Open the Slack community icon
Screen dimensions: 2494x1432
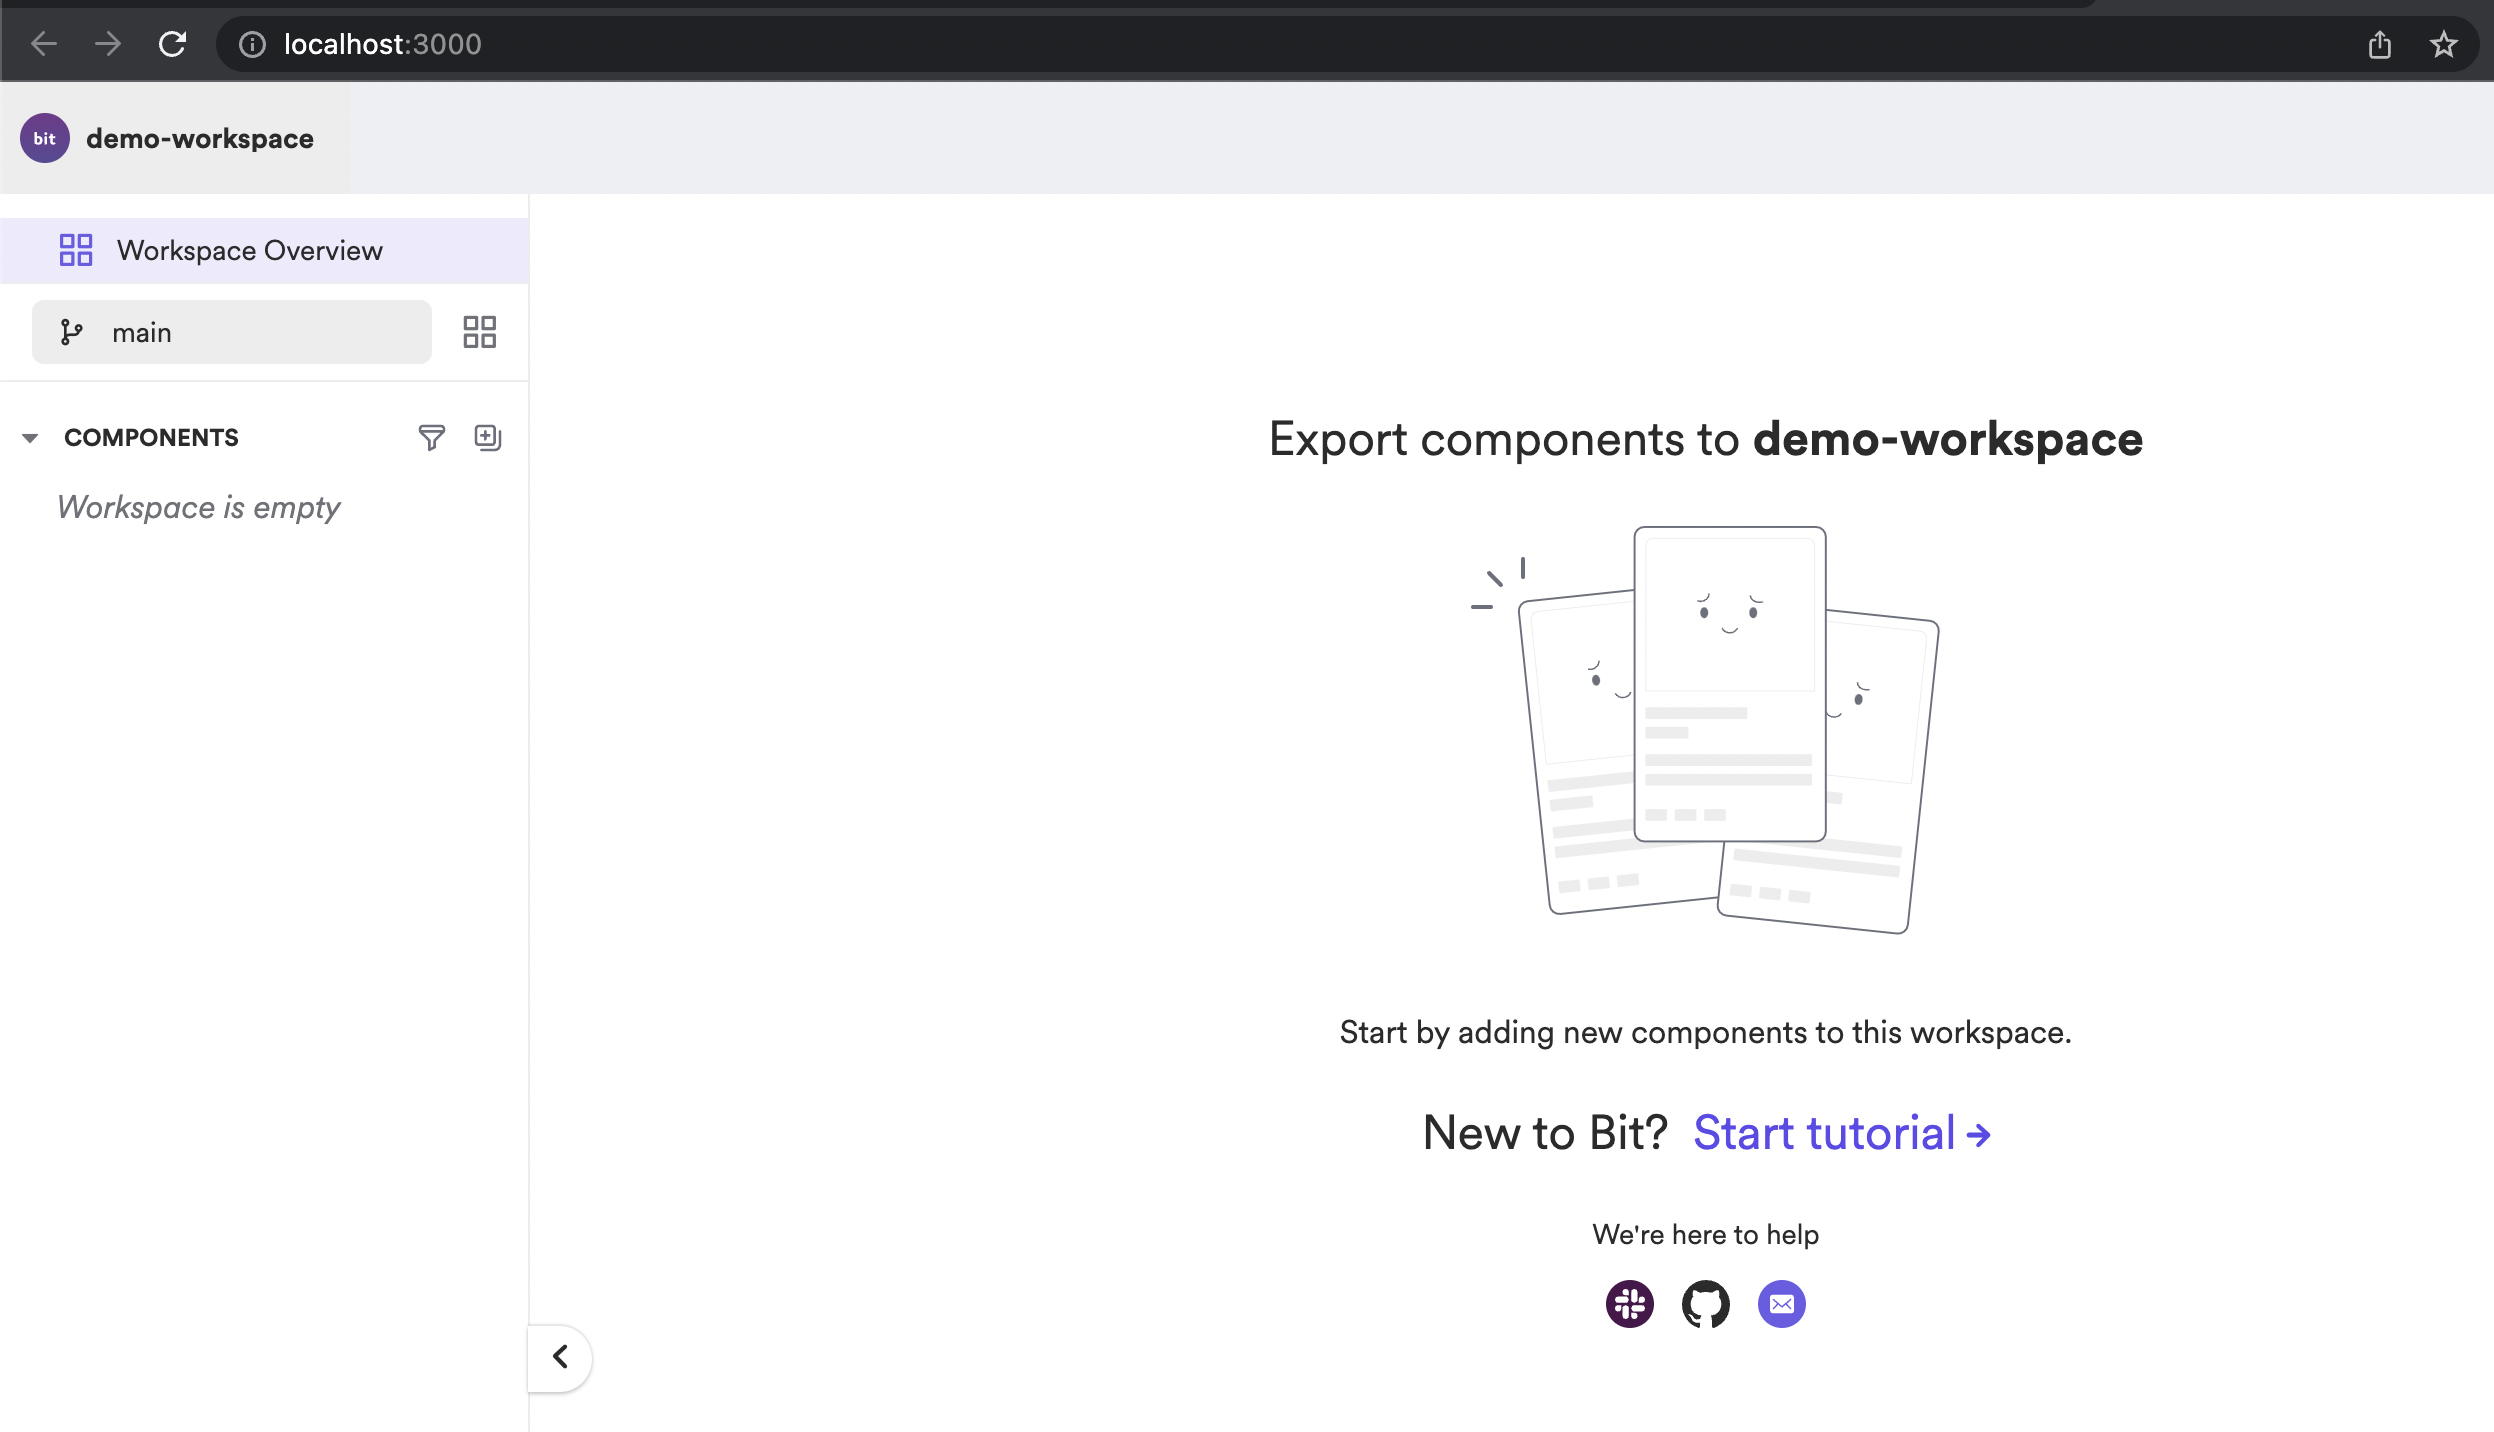1630,1304
